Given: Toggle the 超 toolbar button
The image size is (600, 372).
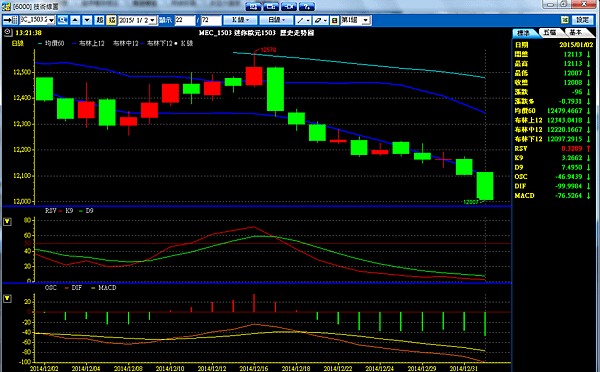Looking at the screenshot, I should click(99, 20).
